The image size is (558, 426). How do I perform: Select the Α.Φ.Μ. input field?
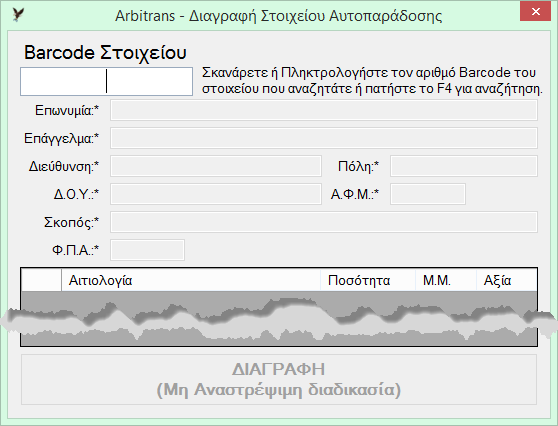[428, 194]
